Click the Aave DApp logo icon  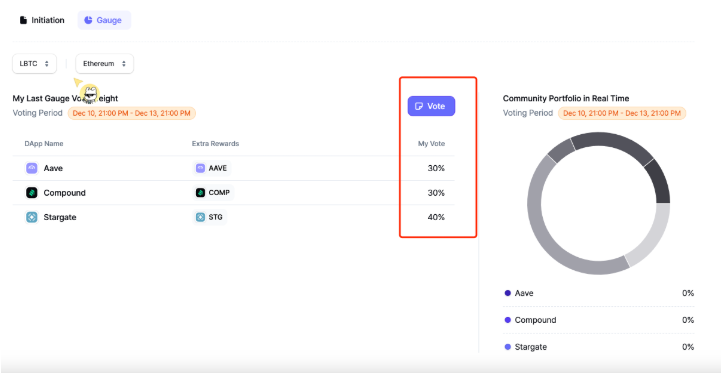click(x=32, y=168)
